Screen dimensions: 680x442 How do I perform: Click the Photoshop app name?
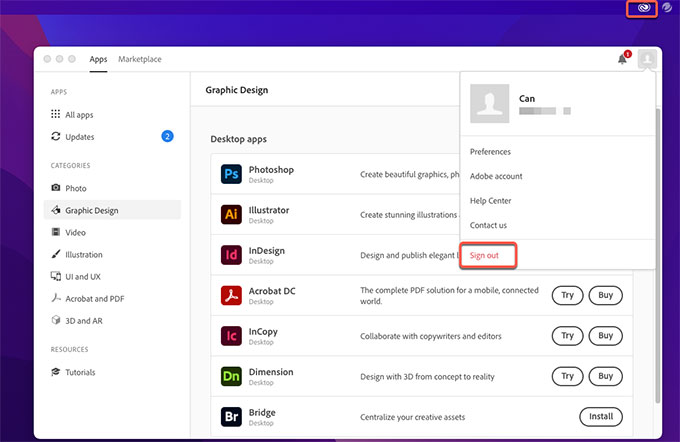[x=271, y=170]
